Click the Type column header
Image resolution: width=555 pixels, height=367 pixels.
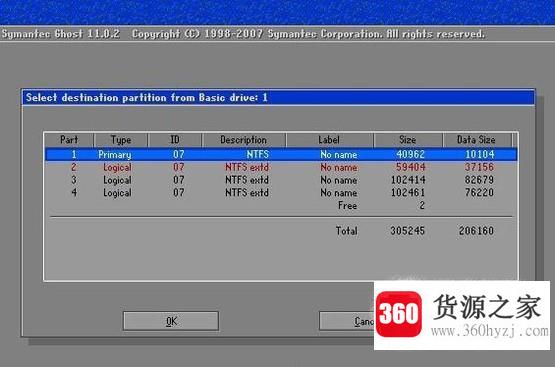tap(121, 140)
